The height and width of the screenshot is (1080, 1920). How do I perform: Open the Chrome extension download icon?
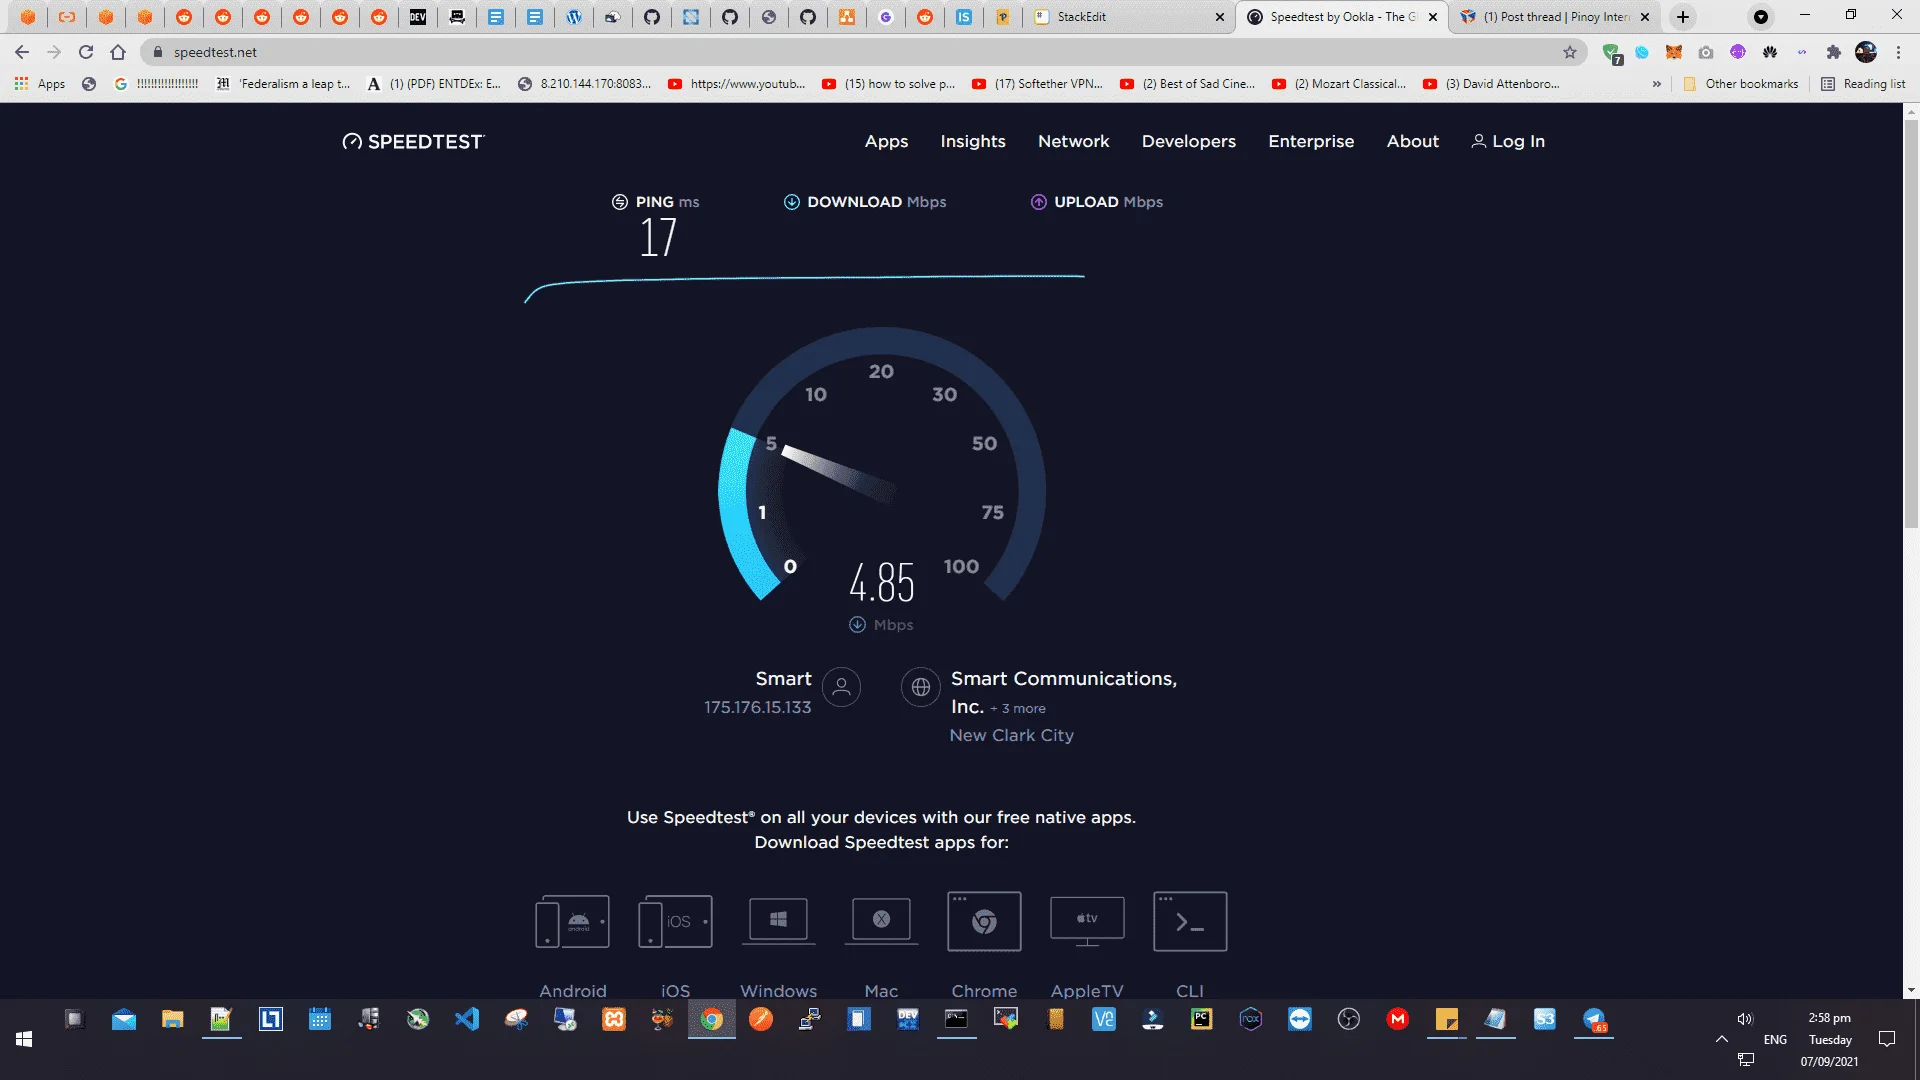[984, 921]
